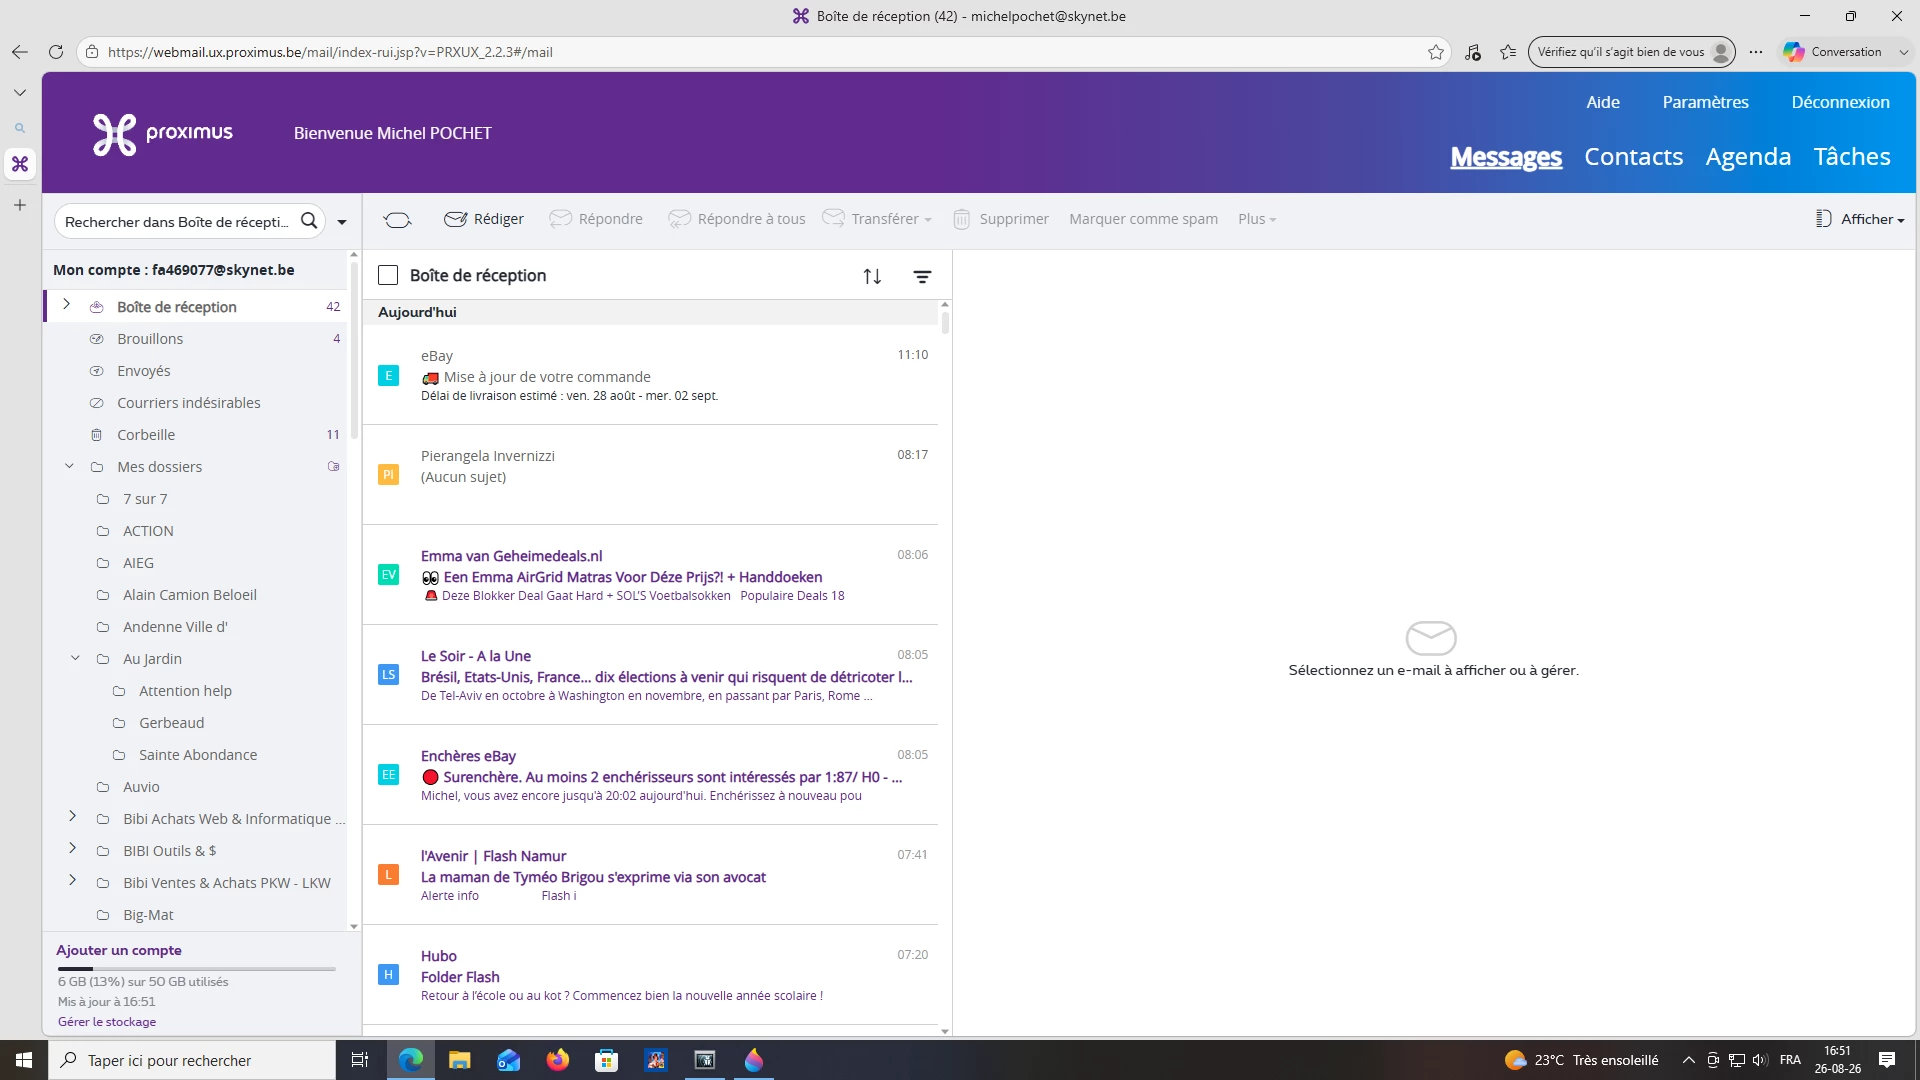Click the Ajouter un compte link
The image size is (1920, 1080).
coord(119,950)
